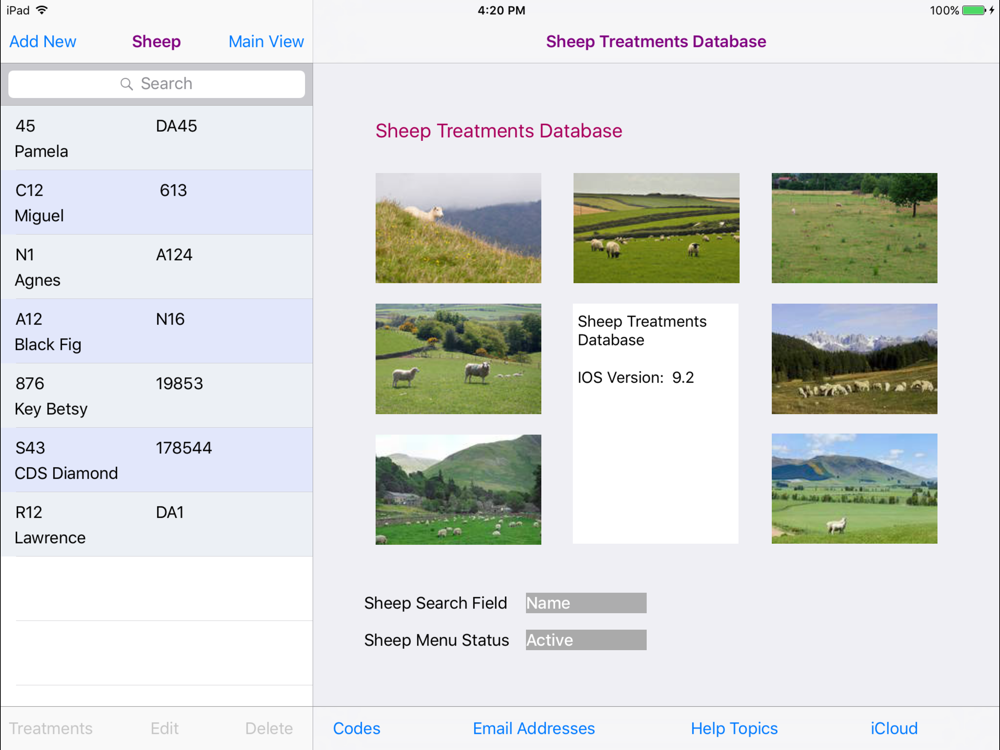Select the magnifying glass search icon
Viewport: 1000px width, 750px height.
click(x=126, y=84)
